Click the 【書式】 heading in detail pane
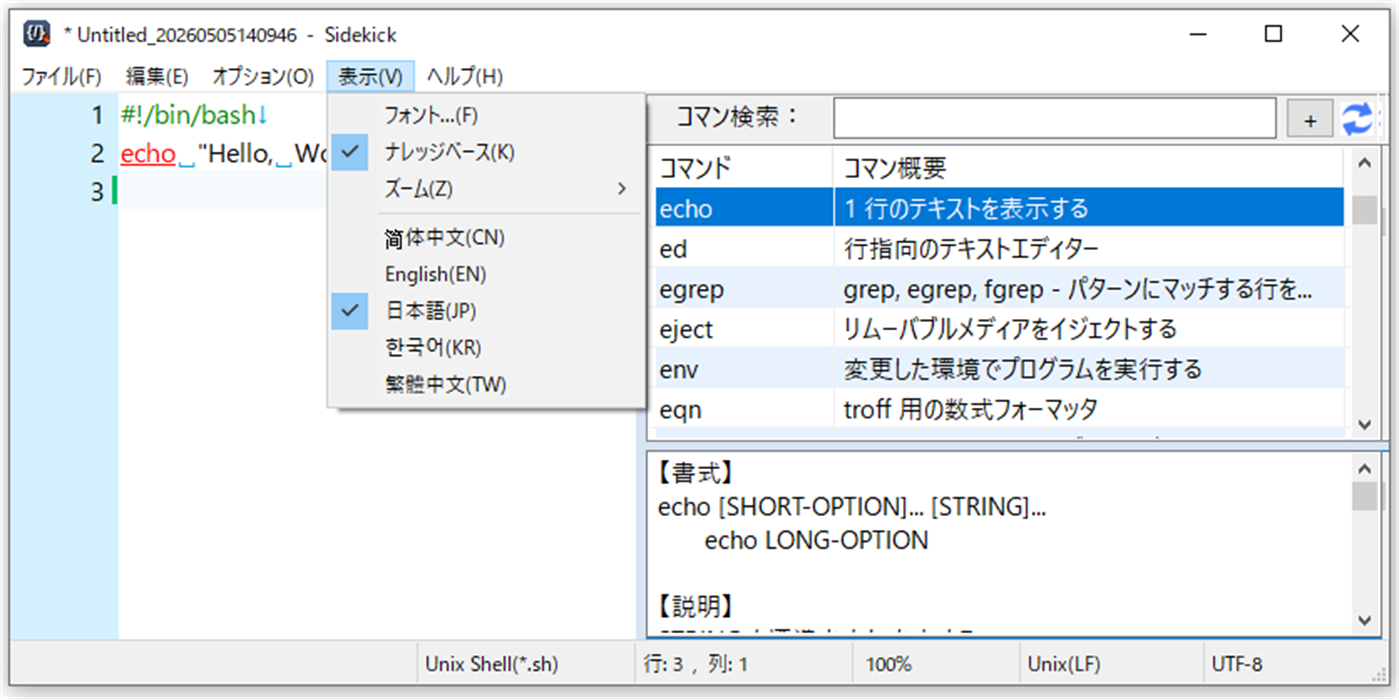The width and height of the screenshot is (1399, 700). pos(695,473)
